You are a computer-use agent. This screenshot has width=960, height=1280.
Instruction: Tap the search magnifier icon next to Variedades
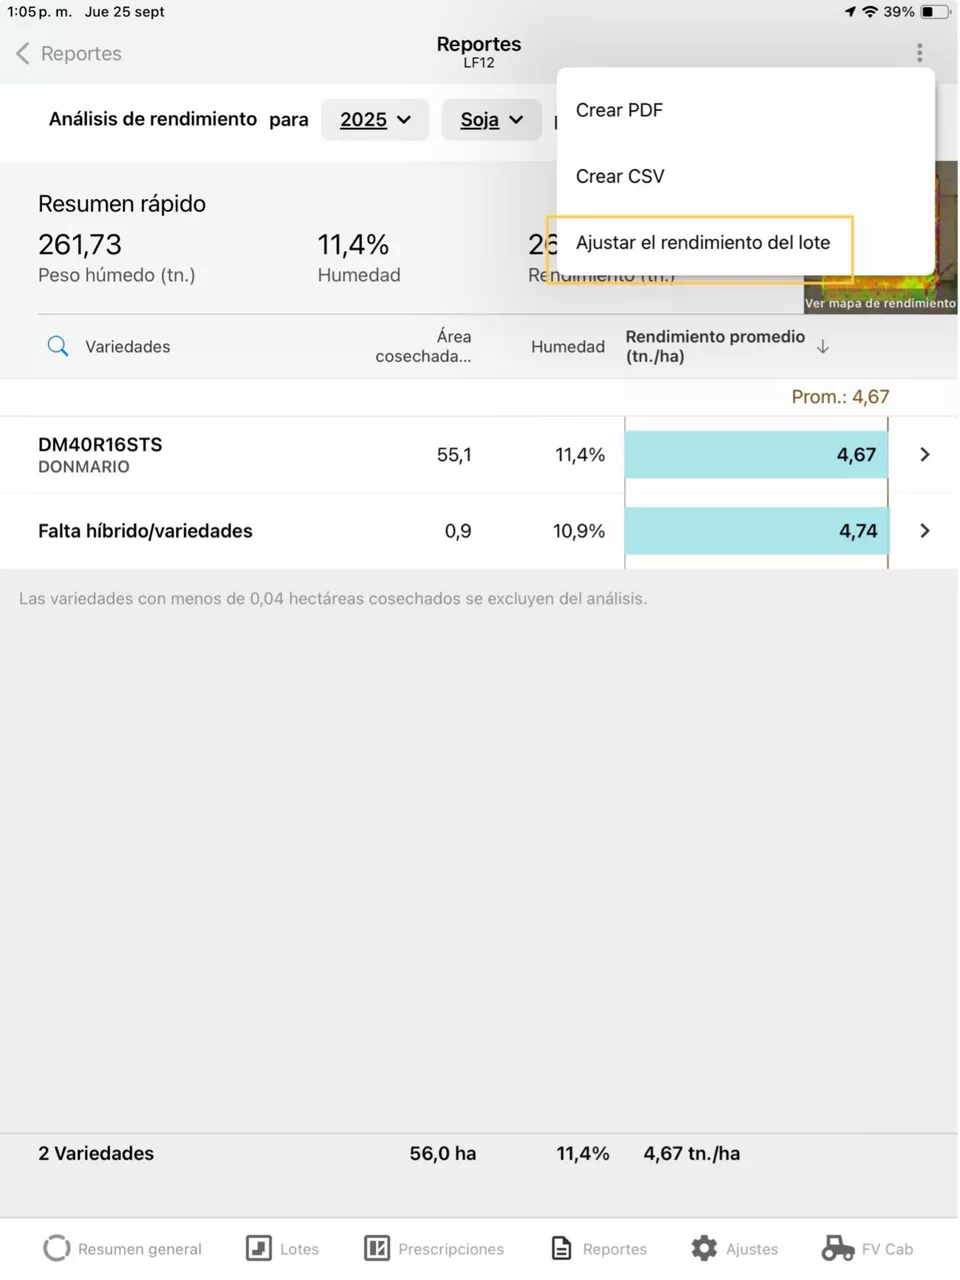click(x=58, y=347)
